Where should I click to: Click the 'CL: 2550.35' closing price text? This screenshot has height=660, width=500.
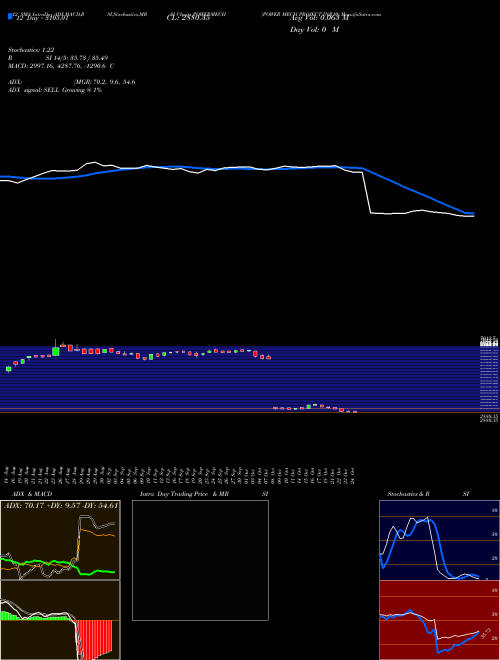click(x=188, y=18)
